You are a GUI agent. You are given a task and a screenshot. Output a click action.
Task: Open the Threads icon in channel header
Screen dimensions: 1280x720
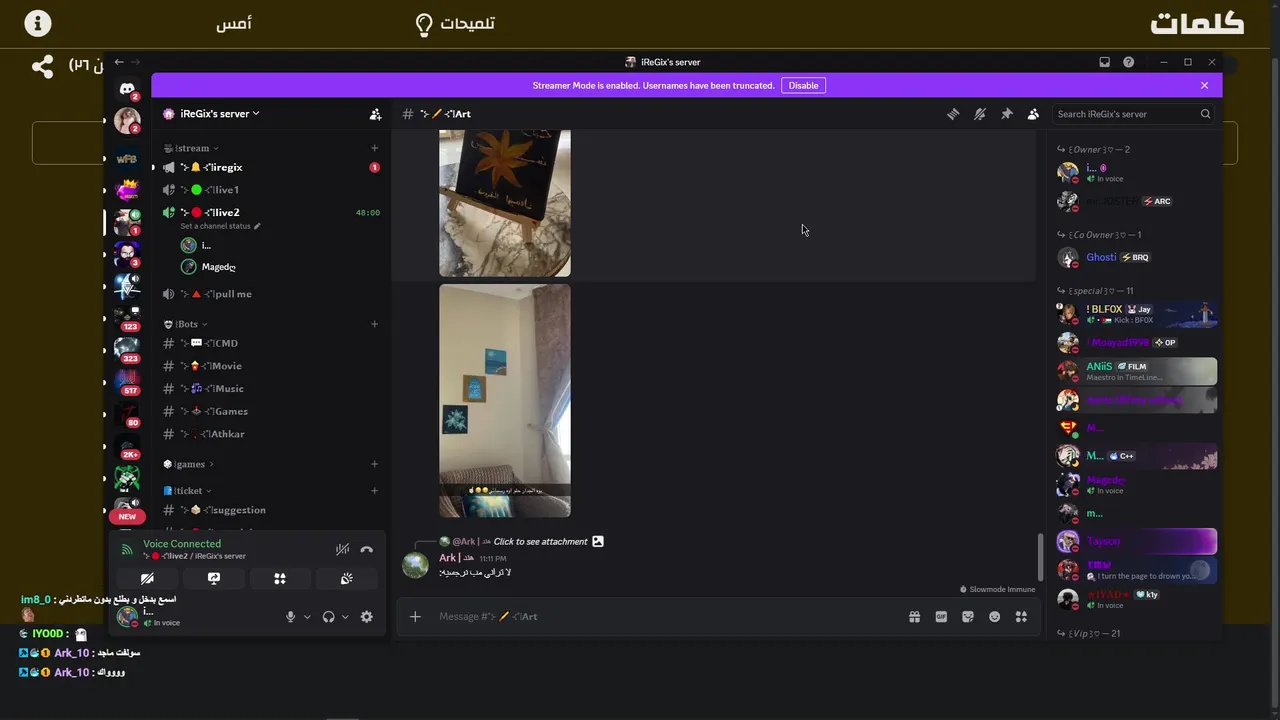953,114
